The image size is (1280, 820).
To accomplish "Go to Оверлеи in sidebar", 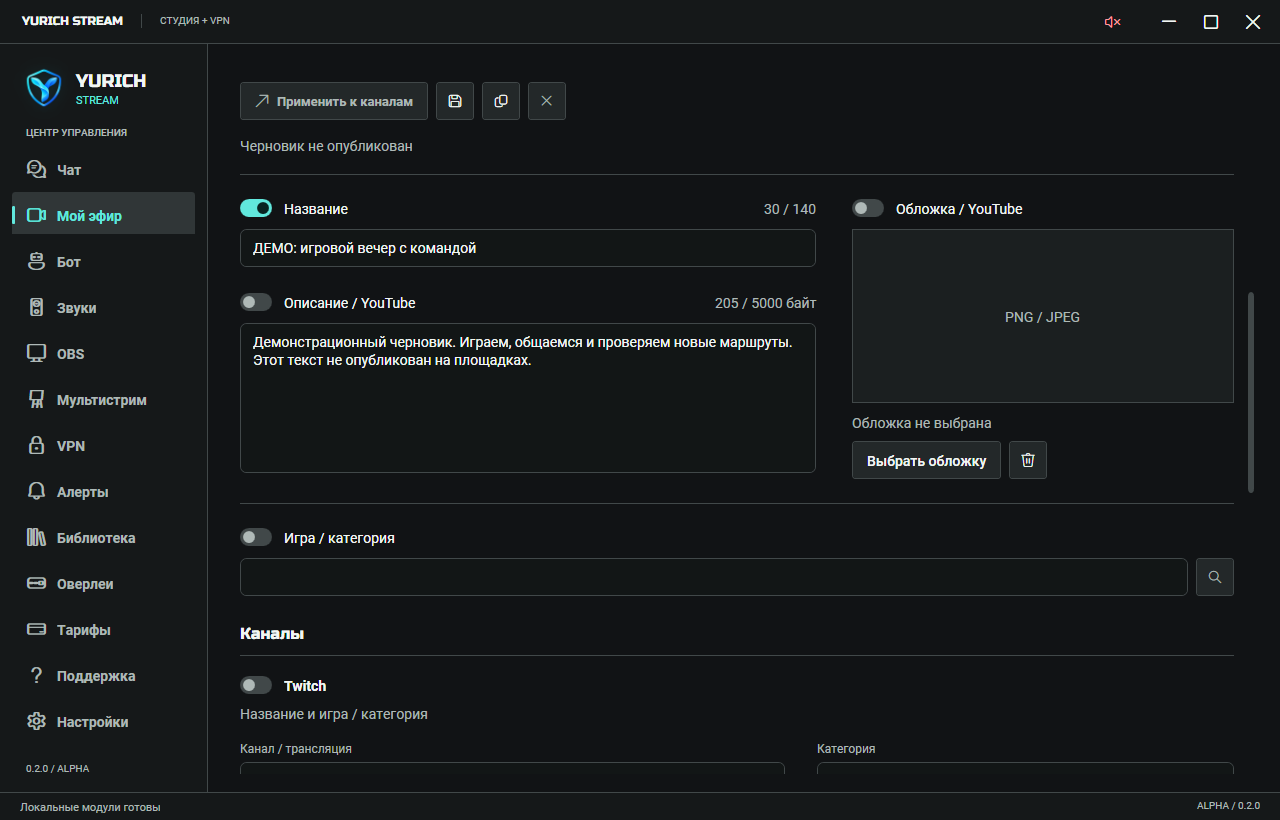I will (103, 584).
